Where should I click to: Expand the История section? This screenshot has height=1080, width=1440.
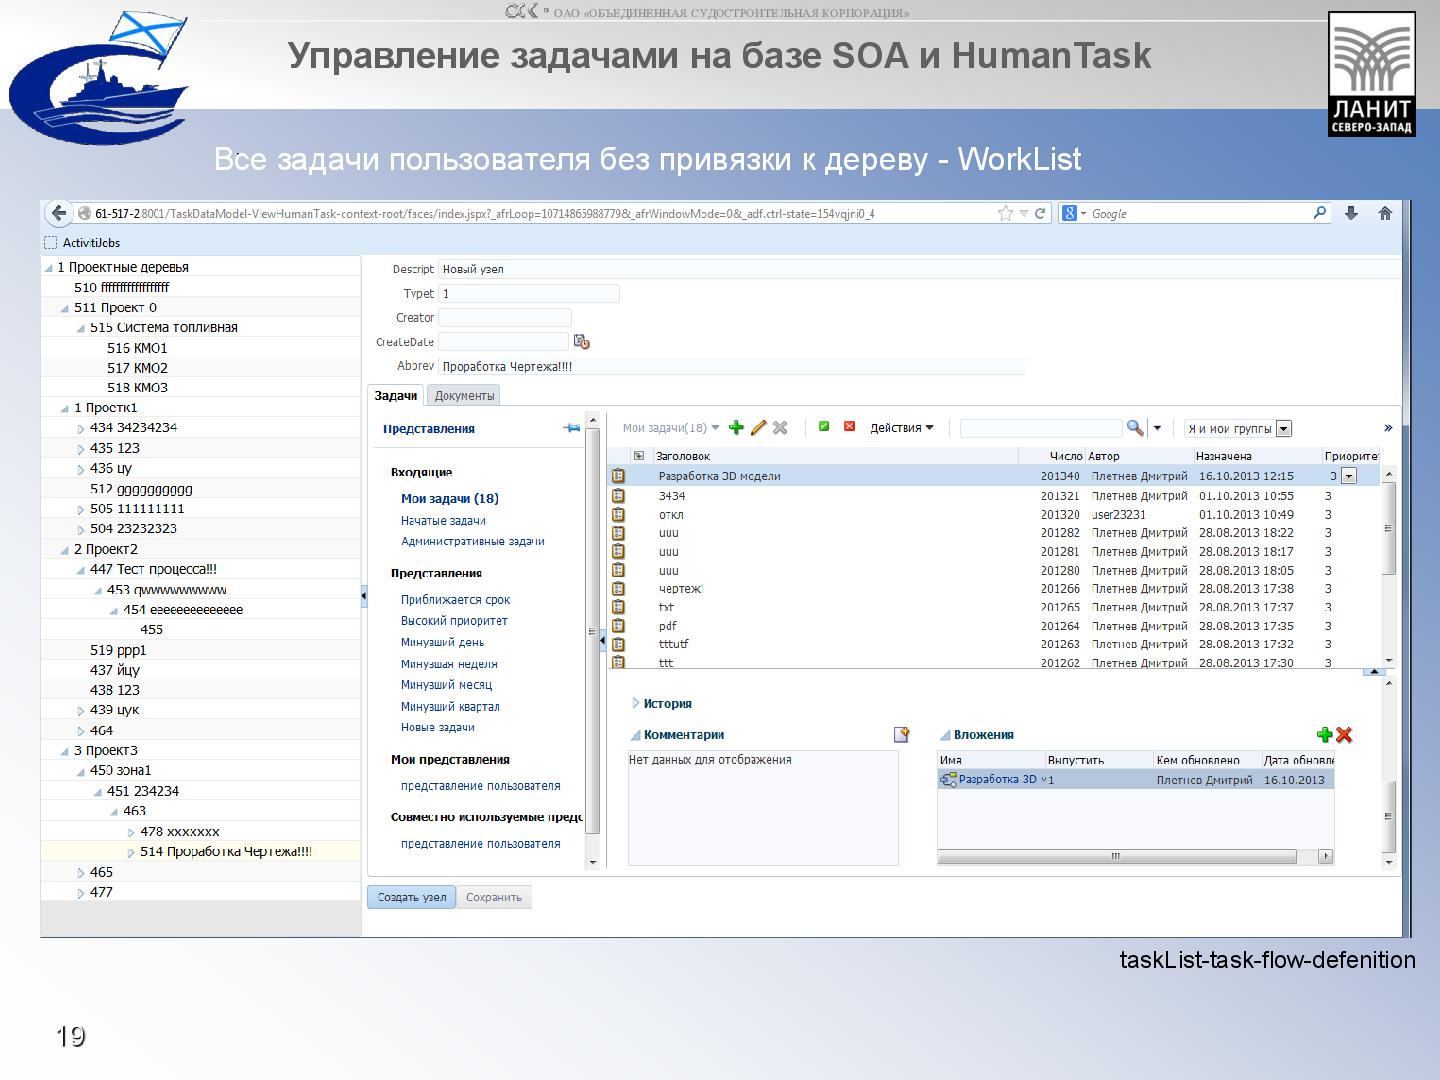(635, 703)
